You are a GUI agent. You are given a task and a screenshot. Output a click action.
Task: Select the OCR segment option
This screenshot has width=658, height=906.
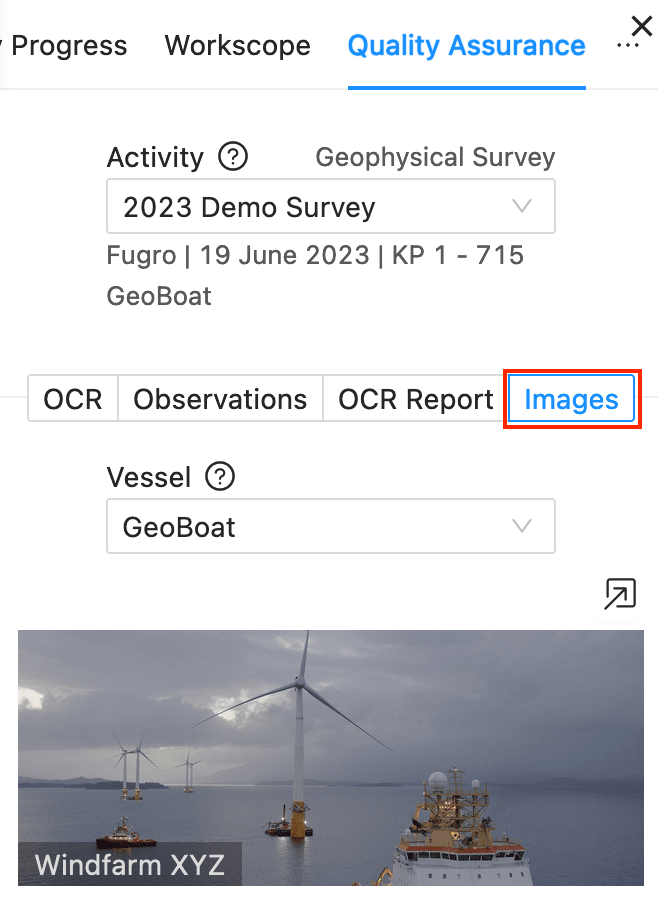coord(73,399)
